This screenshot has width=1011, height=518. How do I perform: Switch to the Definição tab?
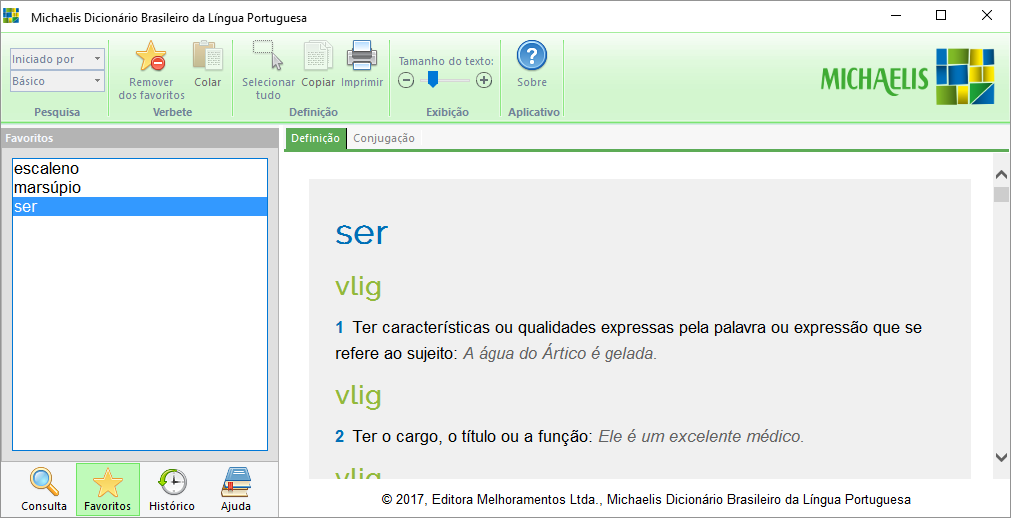click(315, 138)
